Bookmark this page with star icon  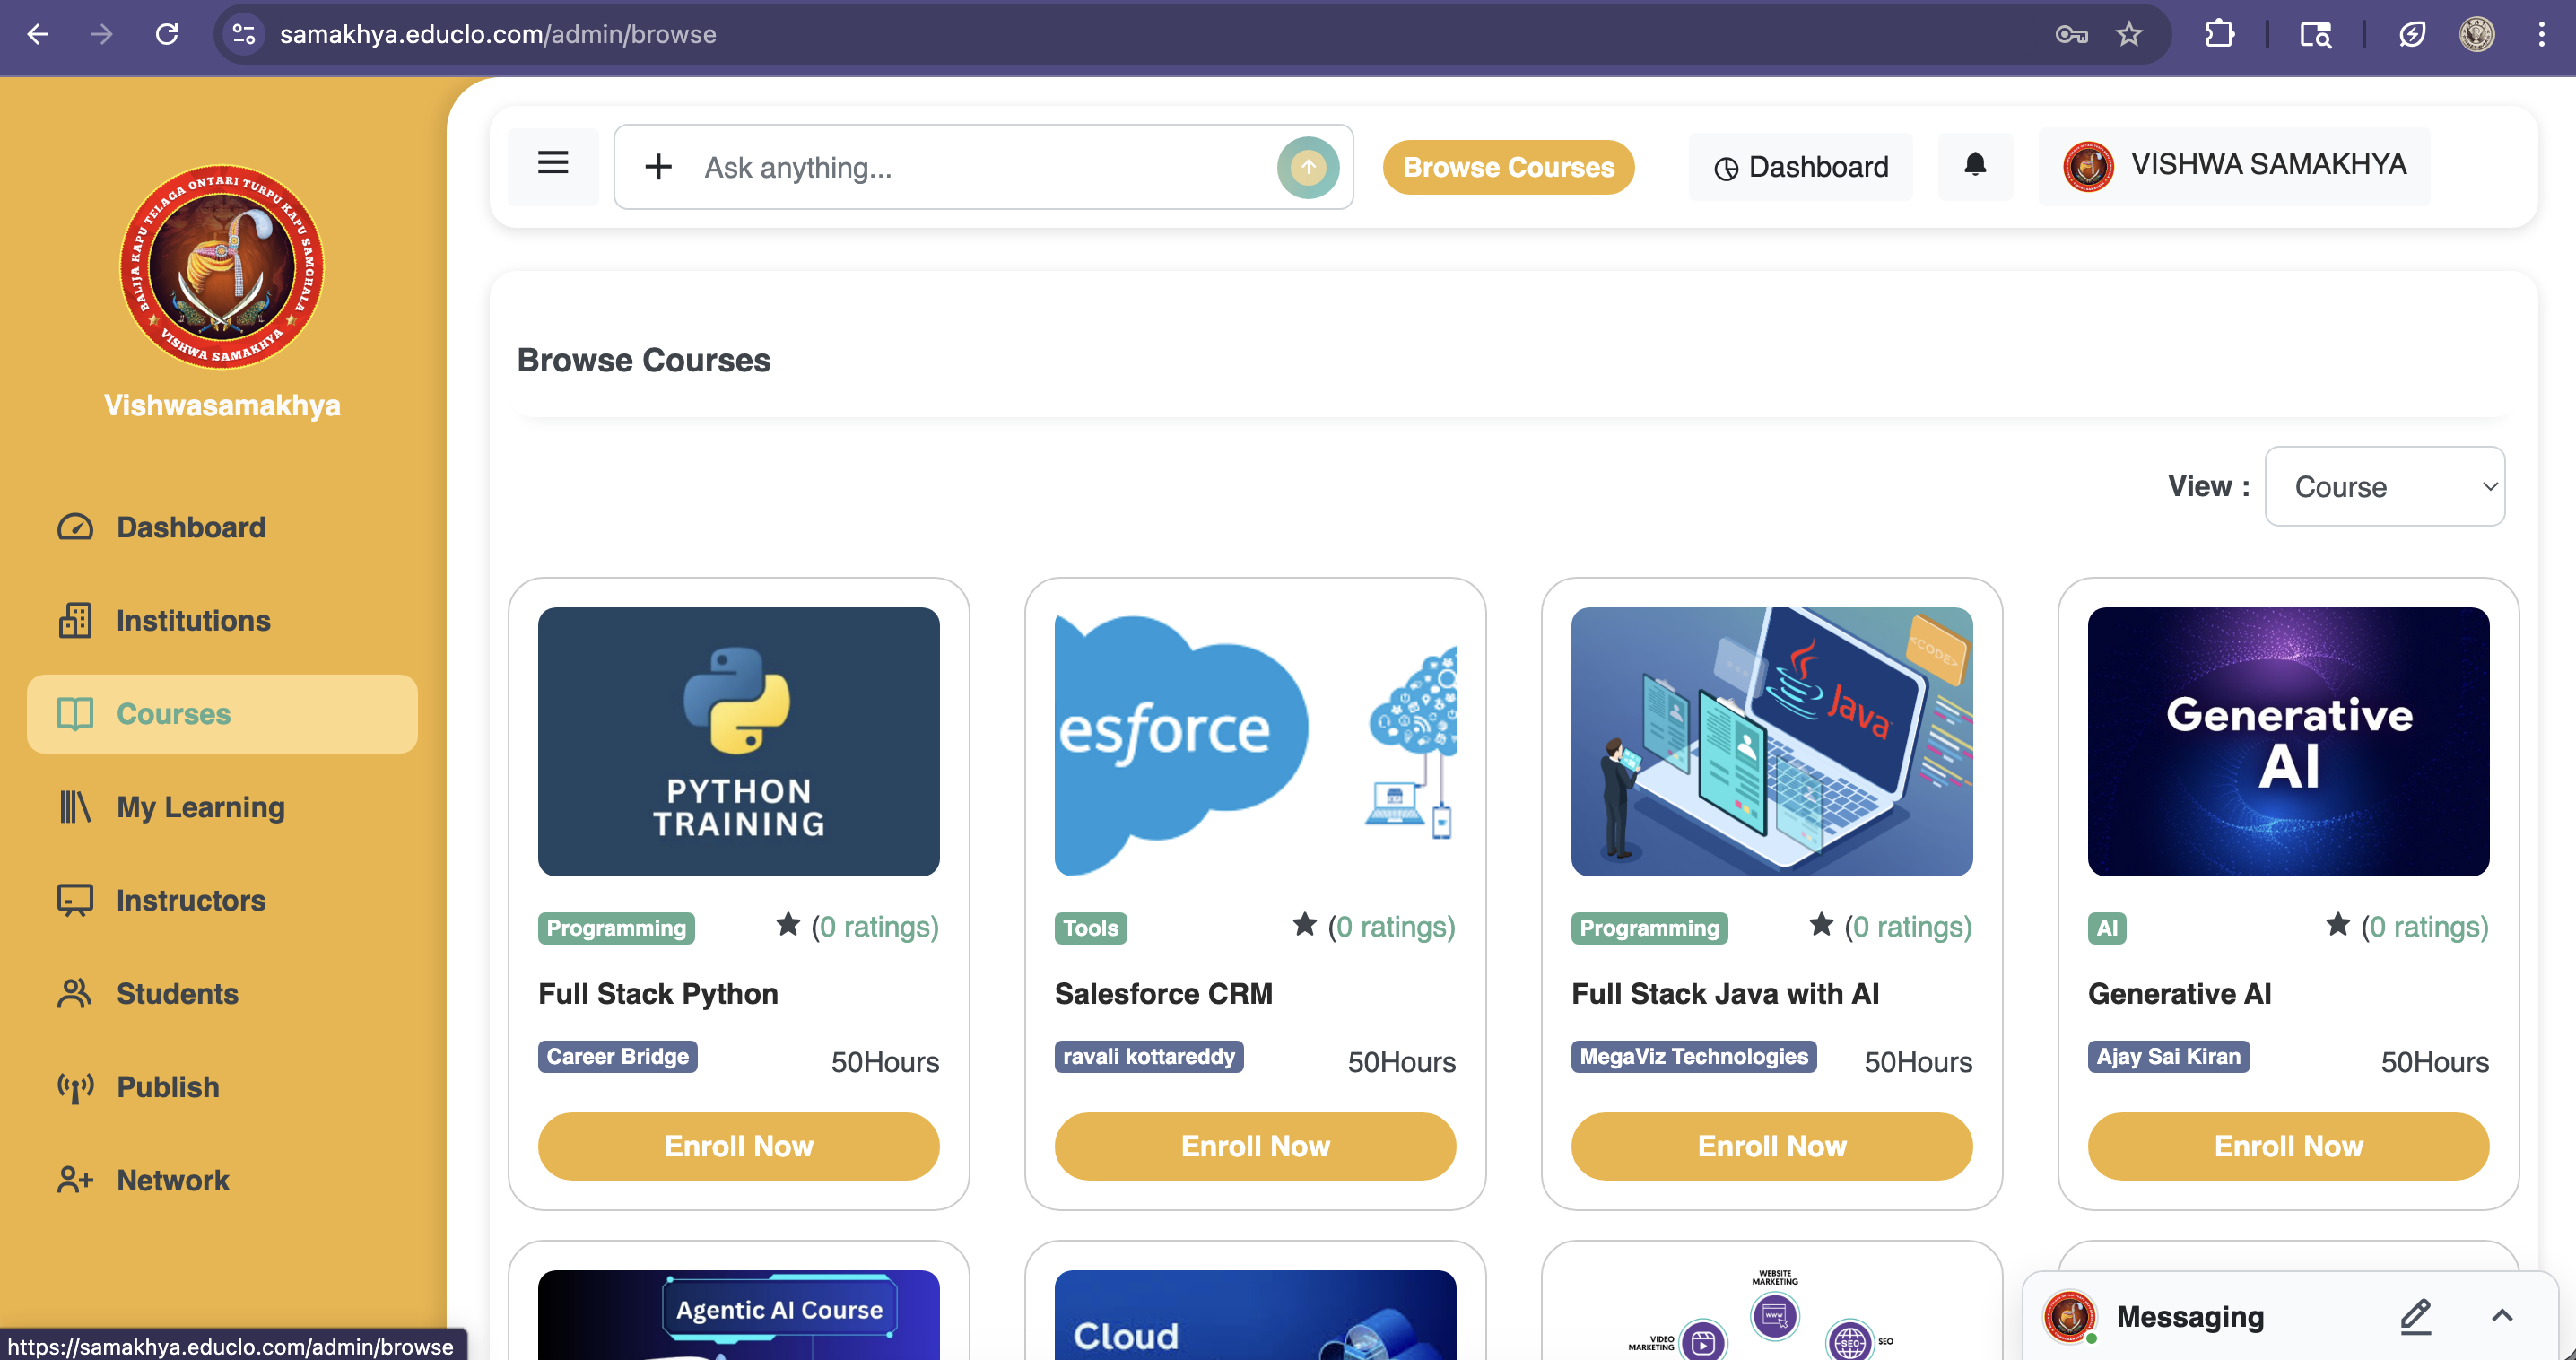click(x=2129, y=34)
